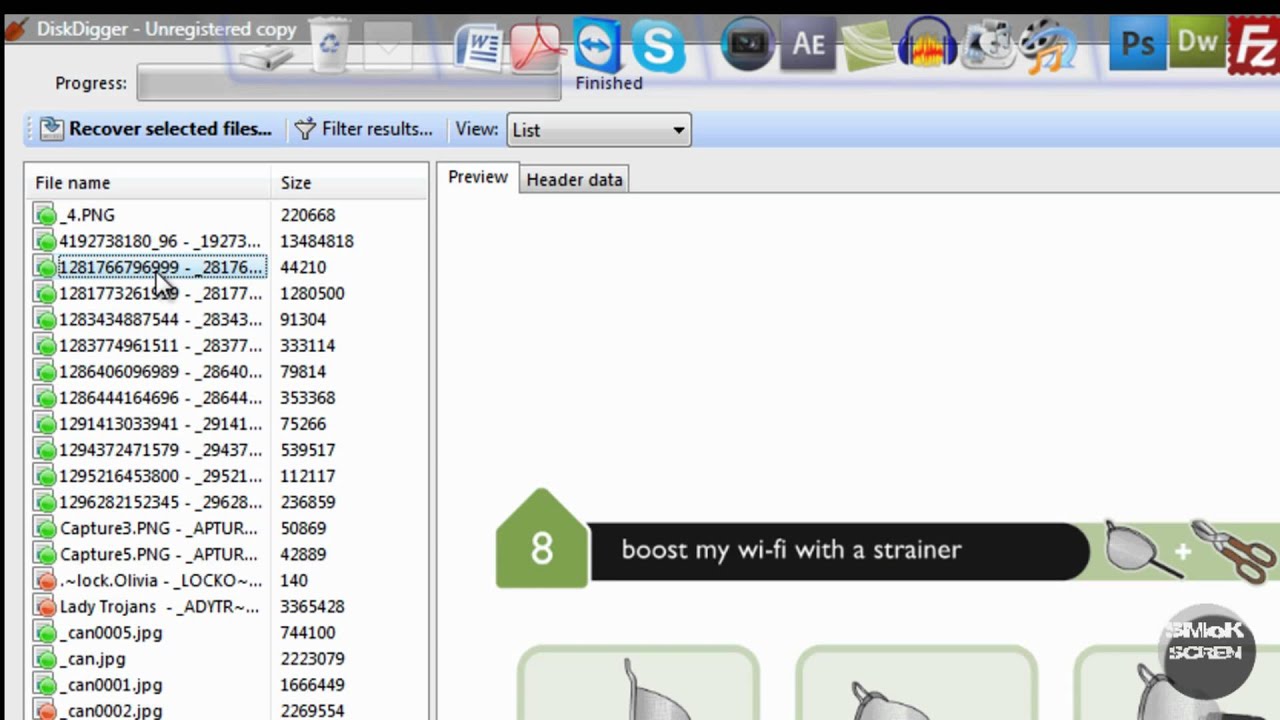This screenshot has height=720, width=1280.
Task: Click red status icon of .~lock.Olivia
Action: pos(45,580)
